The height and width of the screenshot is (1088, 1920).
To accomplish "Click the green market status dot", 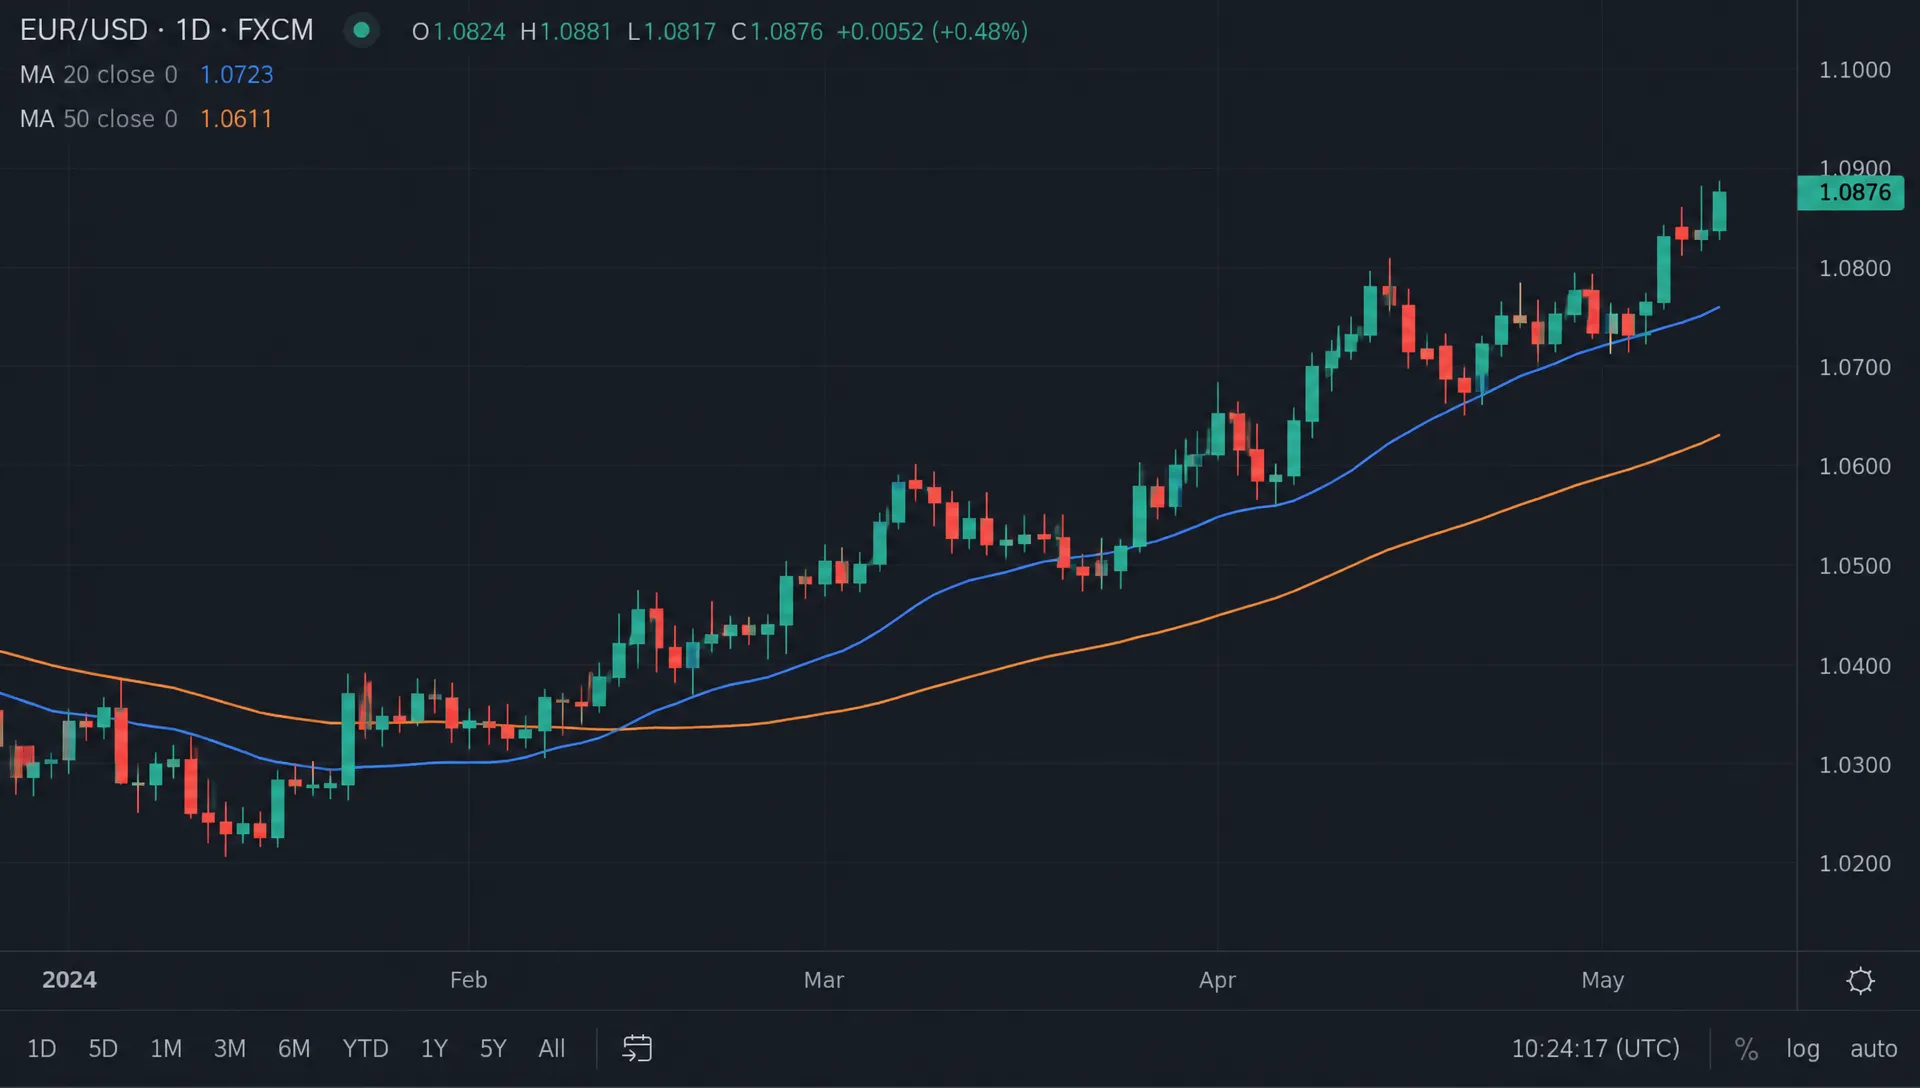I will pos(361,31).
